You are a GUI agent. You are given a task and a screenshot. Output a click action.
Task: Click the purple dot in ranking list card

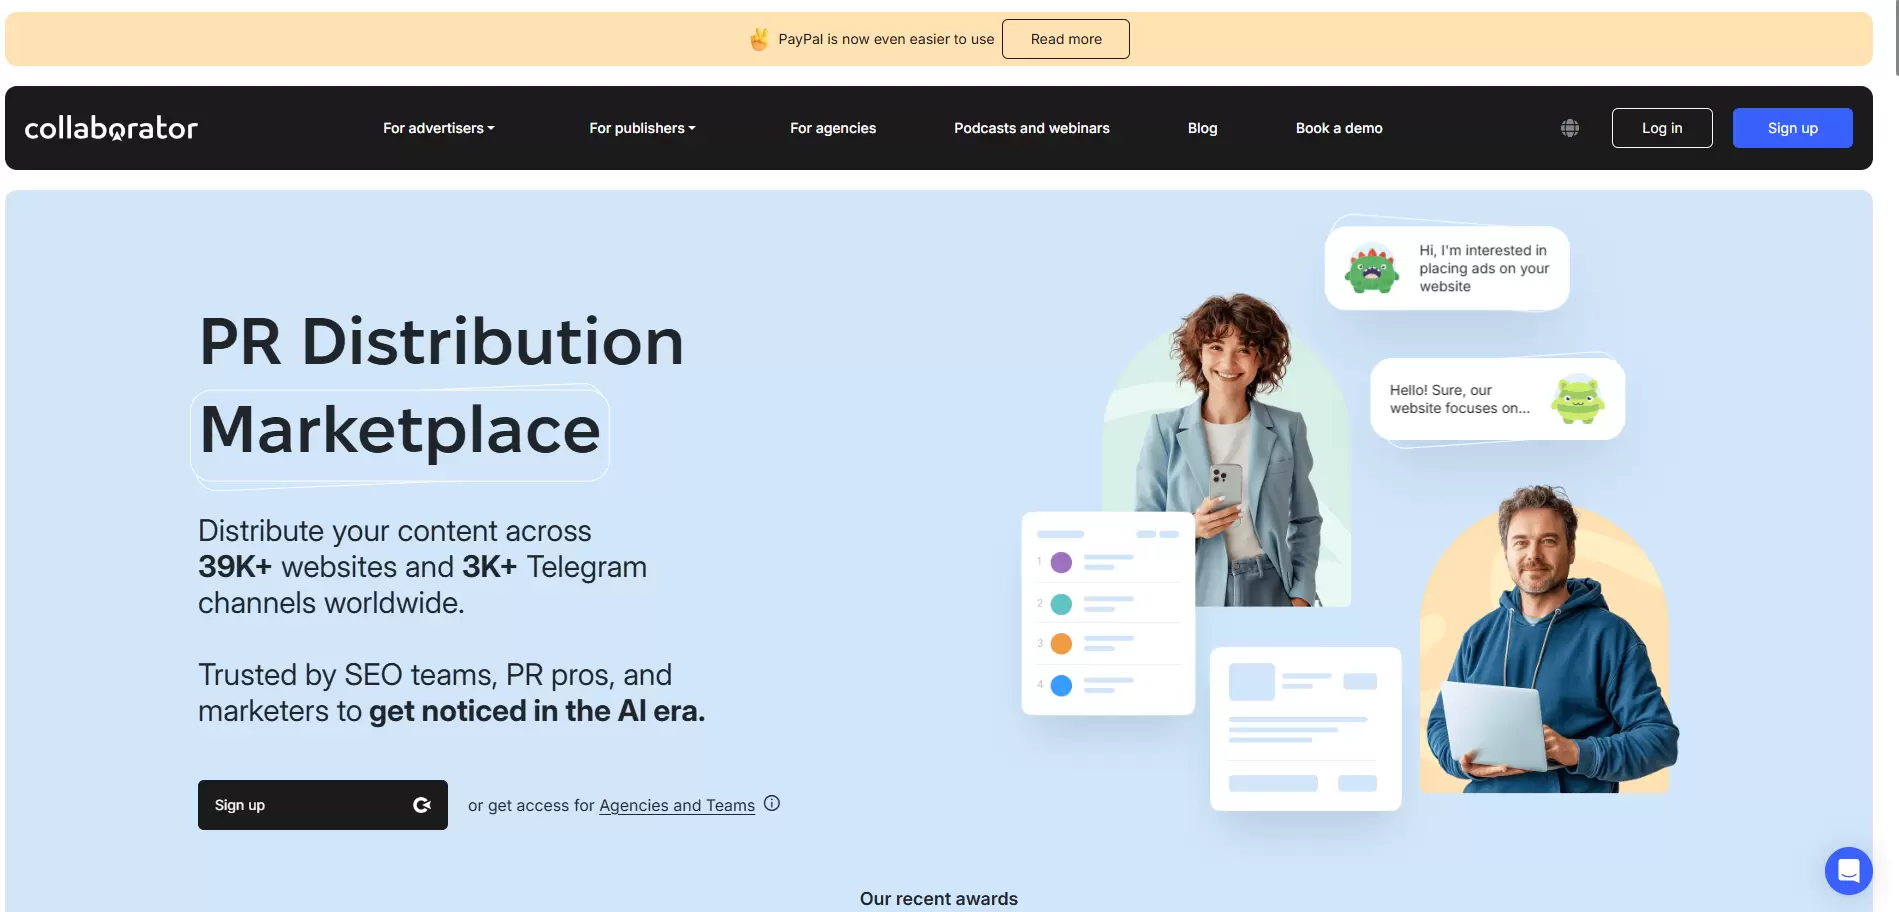coord(1061,562)
